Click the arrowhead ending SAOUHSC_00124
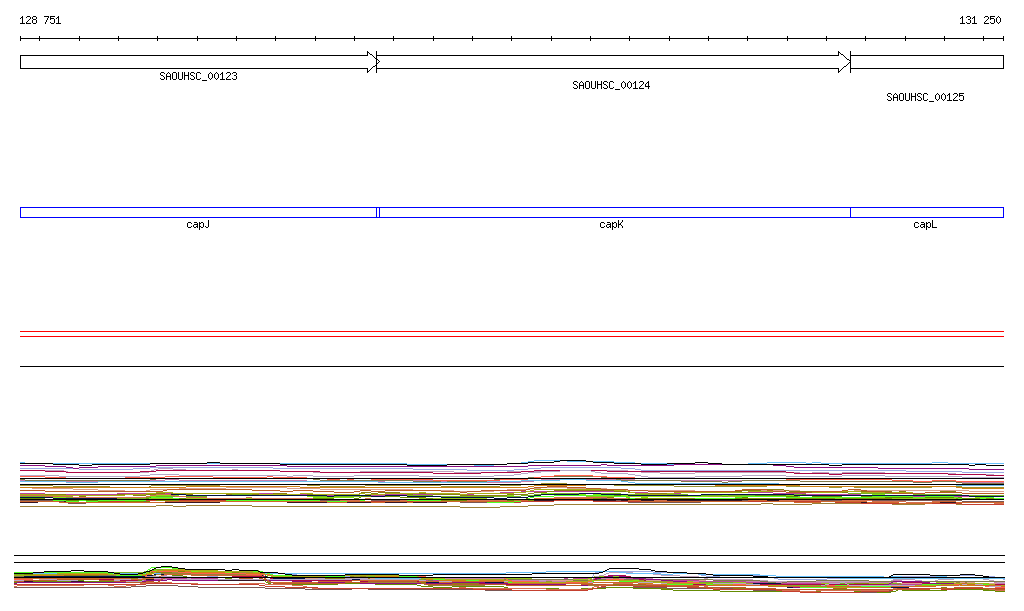 coord(844,62)
